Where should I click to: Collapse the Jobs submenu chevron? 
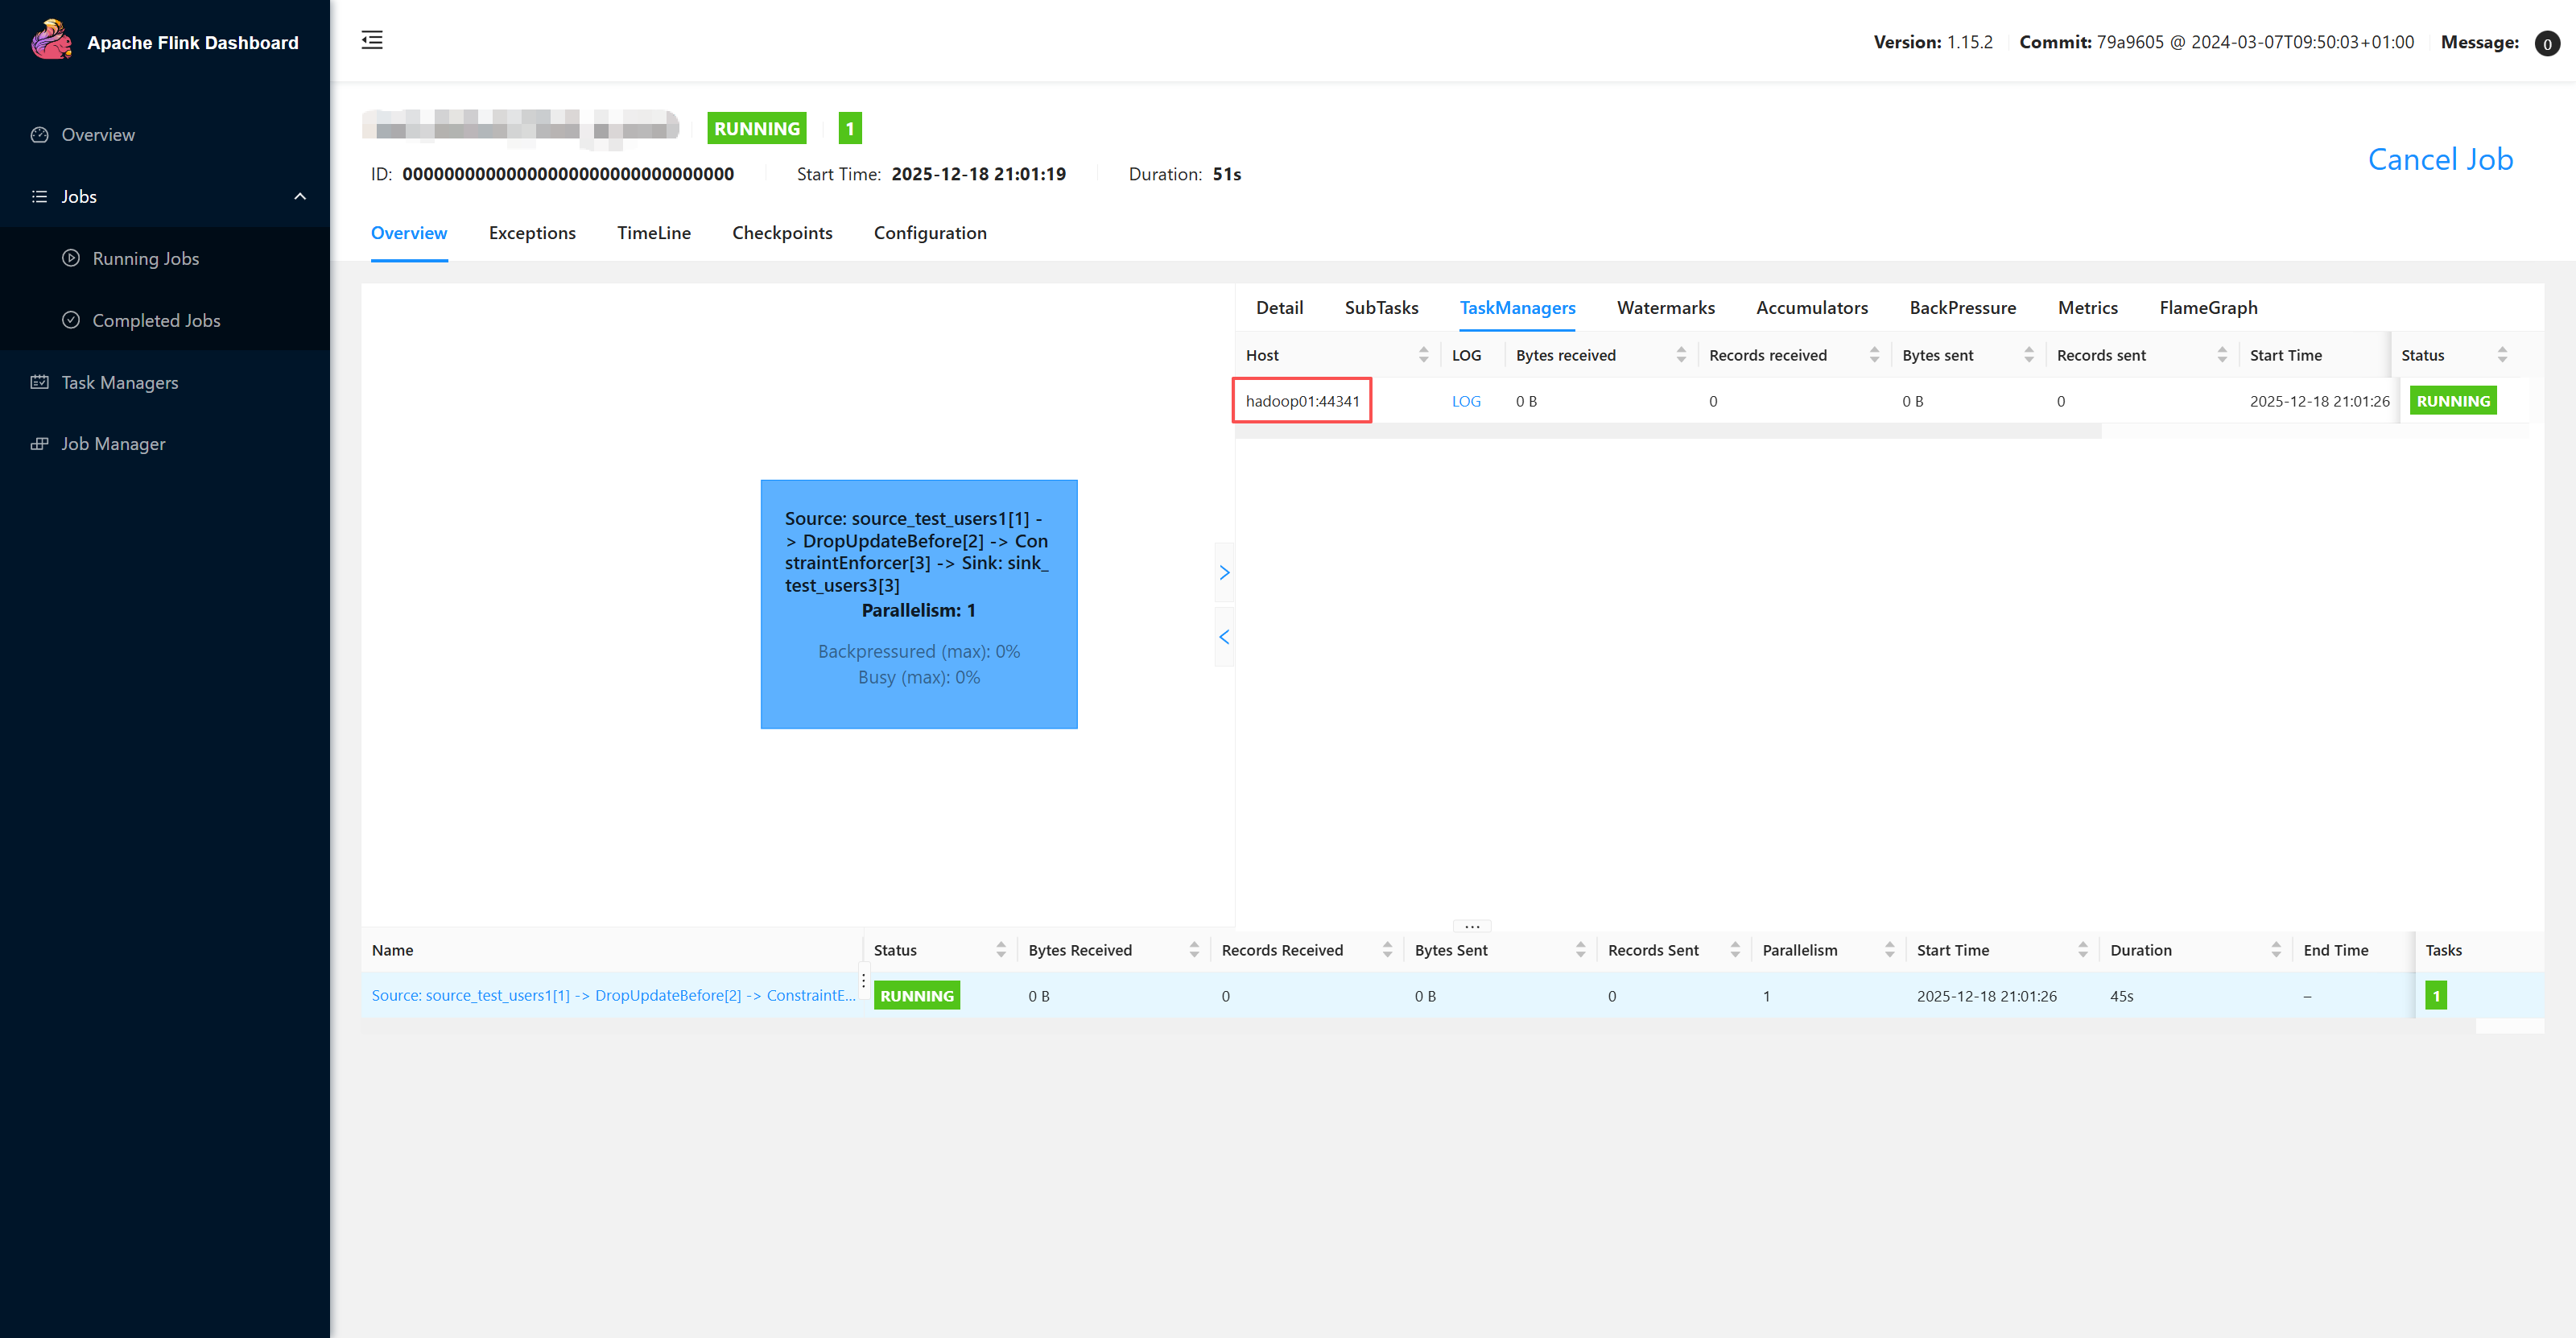tap(300, 197)
